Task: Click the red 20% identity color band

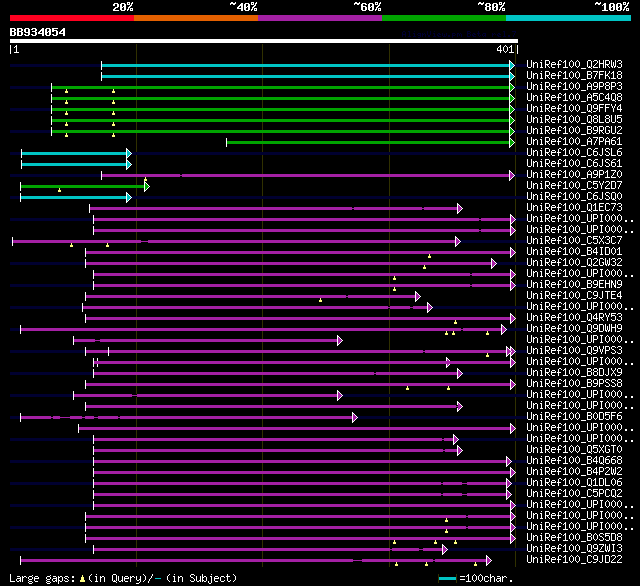Action: pos(72,18)
